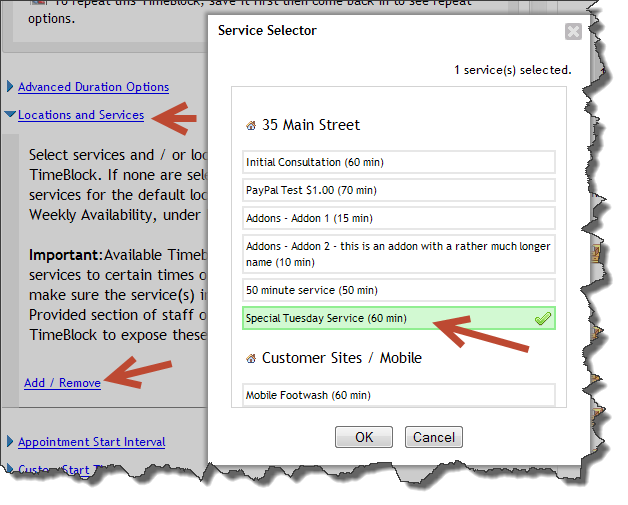The width and height of the screenshot is (628, 505).
Task: Select 50 minute service (50 min)
Action: pos(398,290)
